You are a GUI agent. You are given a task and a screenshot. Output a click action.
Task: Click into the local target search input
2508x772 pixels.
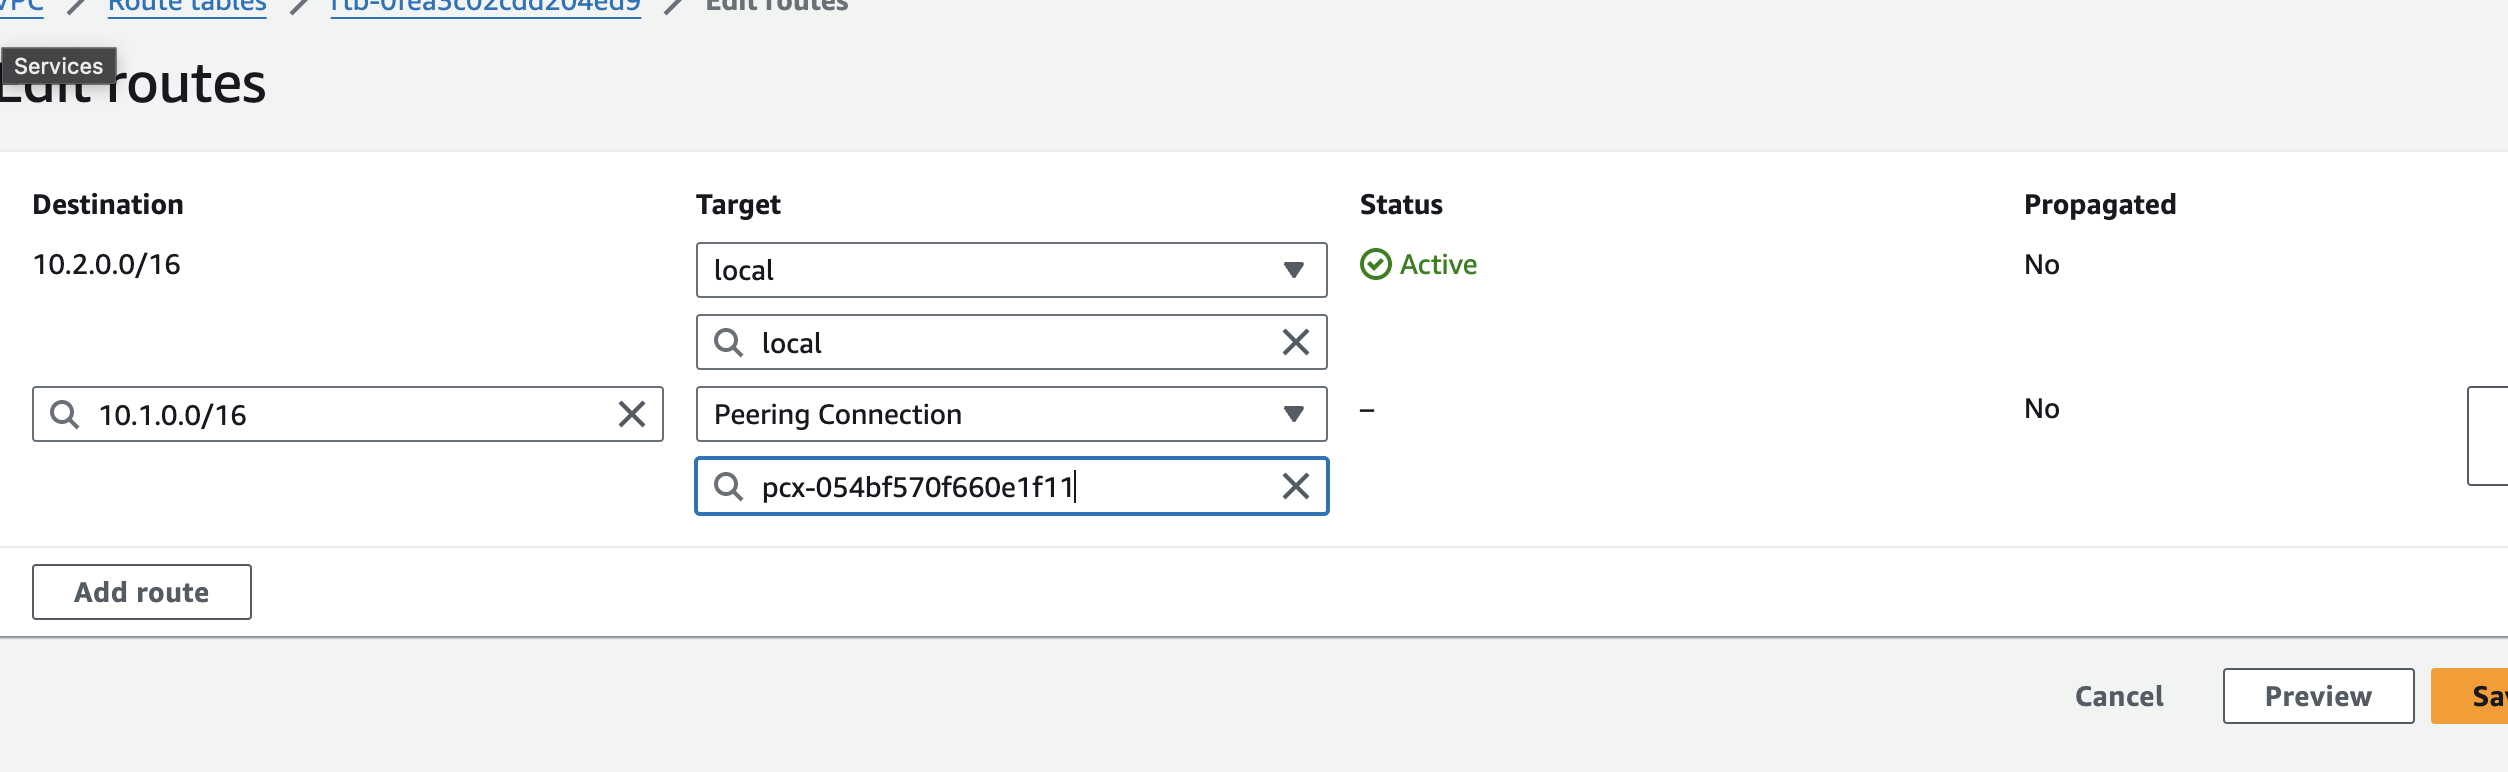click(x=1010, y=342)
